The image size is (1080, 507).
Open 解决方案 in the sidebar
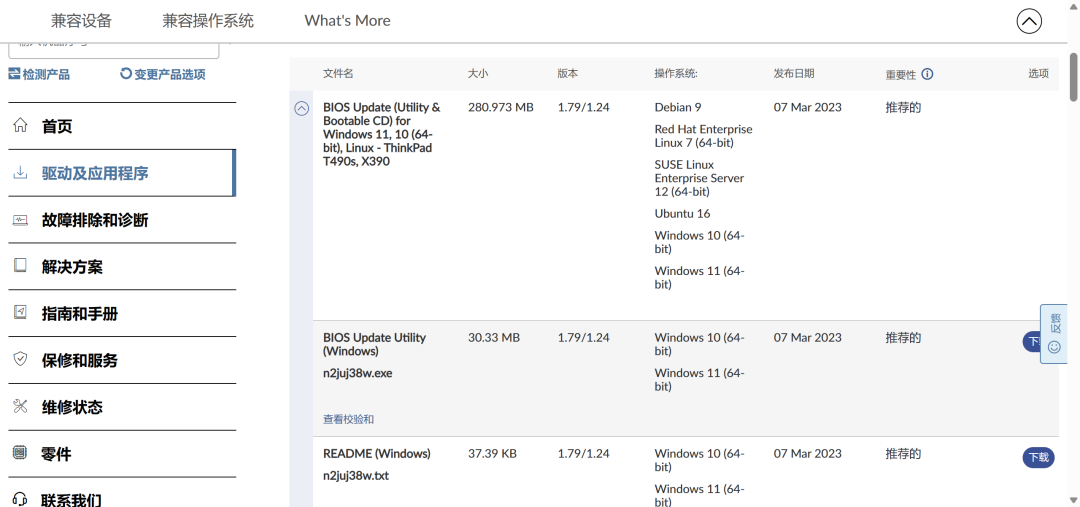click(122, 267)
